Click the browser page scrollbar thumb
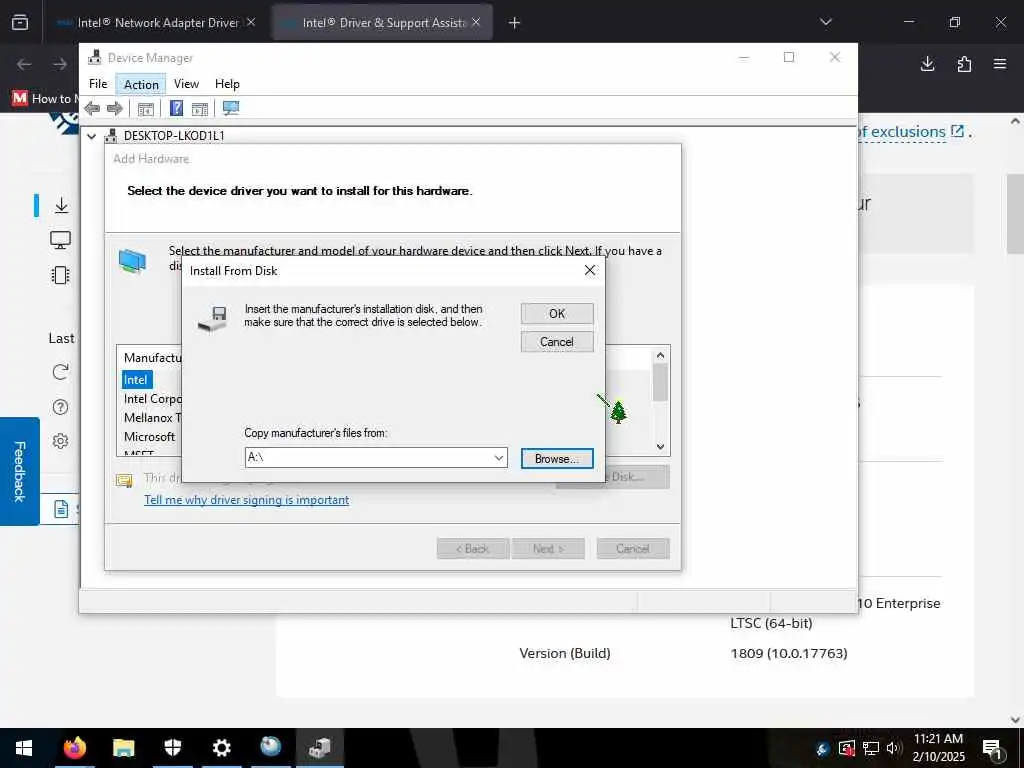 pyautogui.click(x=1015, y=214)
